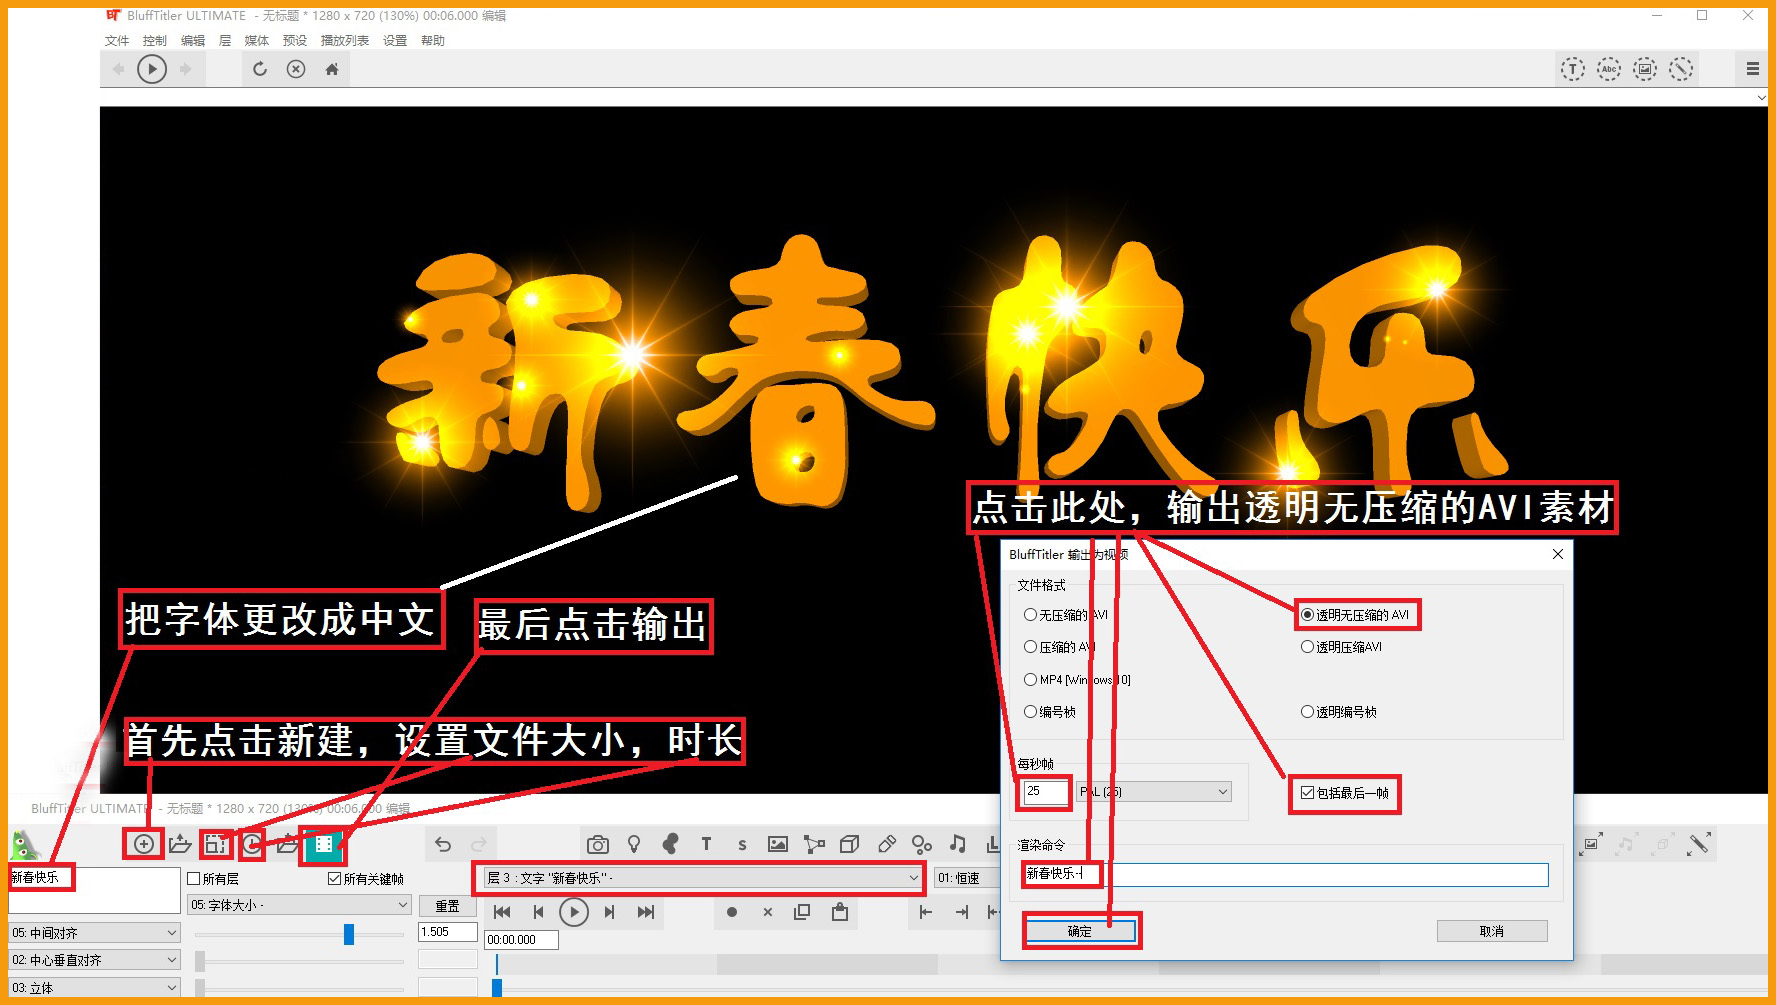The image size is (1776, 1005).
Task: Select the uncompressed AVI radio option
Action: pos(1066,615)
